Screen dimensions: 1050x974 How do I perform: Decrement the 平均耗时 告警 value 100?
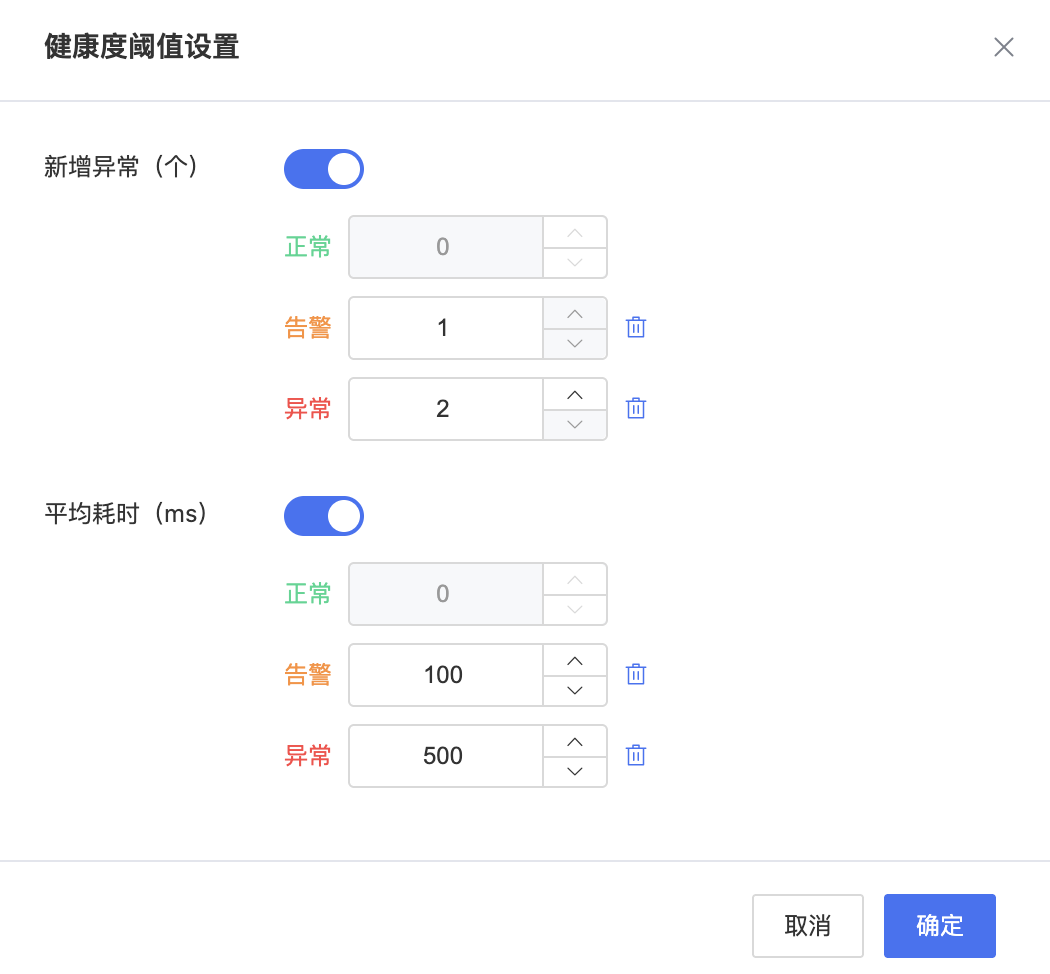pos(575,690)
